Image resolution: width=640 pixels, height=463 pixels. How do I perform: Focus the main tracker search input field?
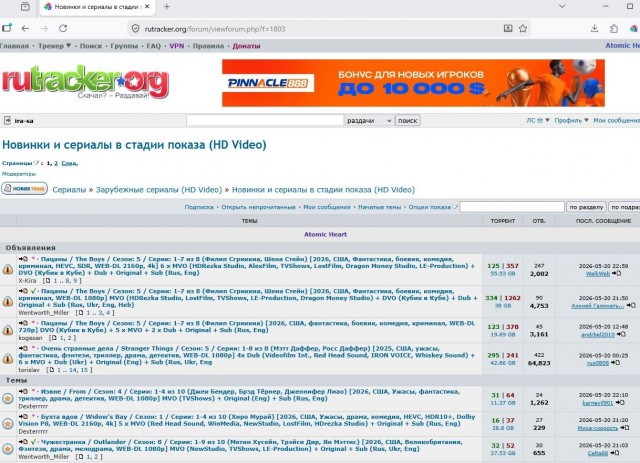[x=265, y=121]
